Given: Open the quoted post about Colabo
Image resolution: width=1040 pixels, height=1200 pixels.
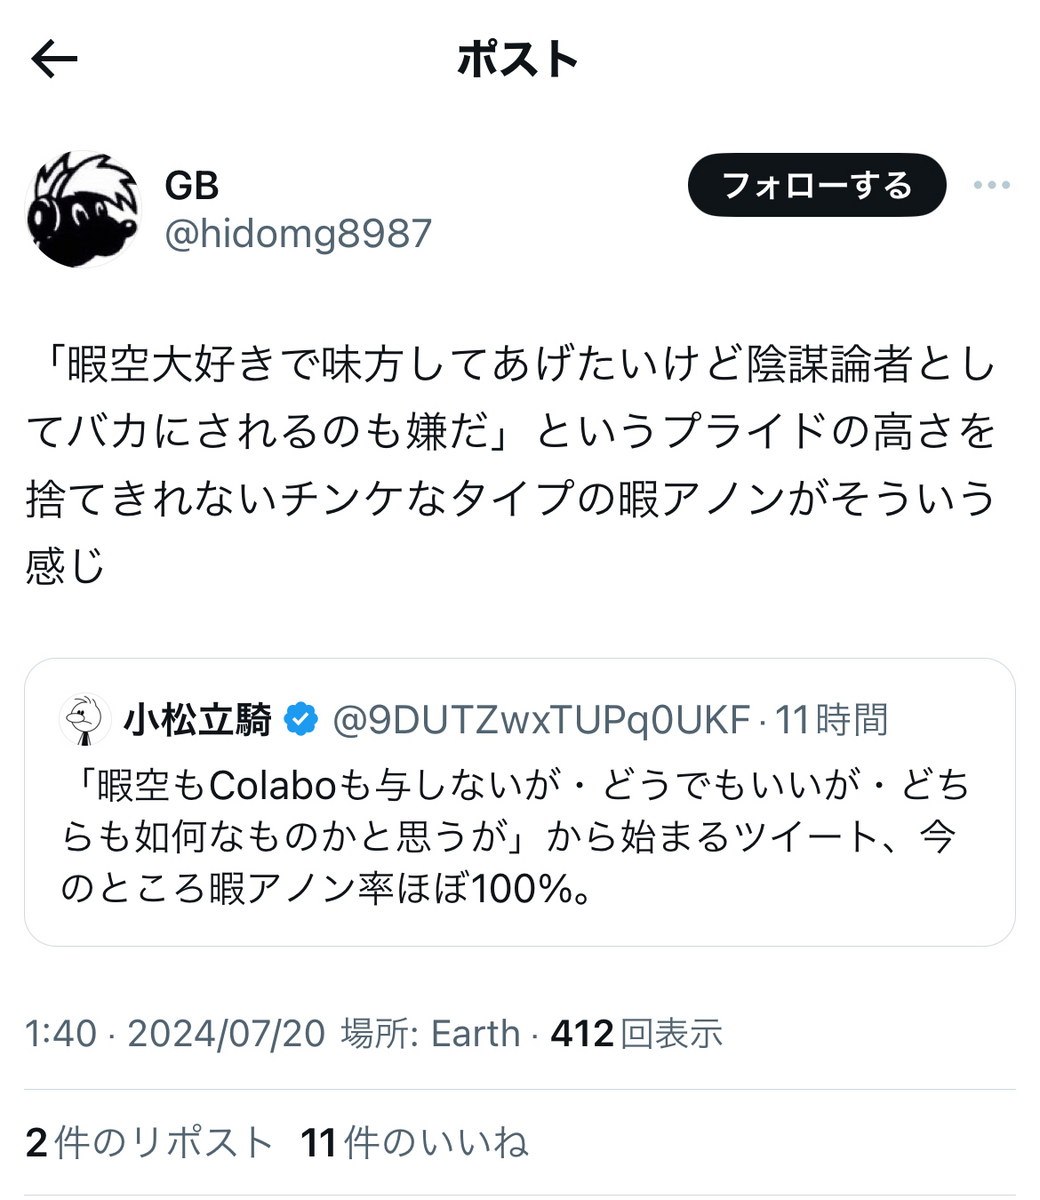Looking at the screenshot, I should click(x=519, y=802).
